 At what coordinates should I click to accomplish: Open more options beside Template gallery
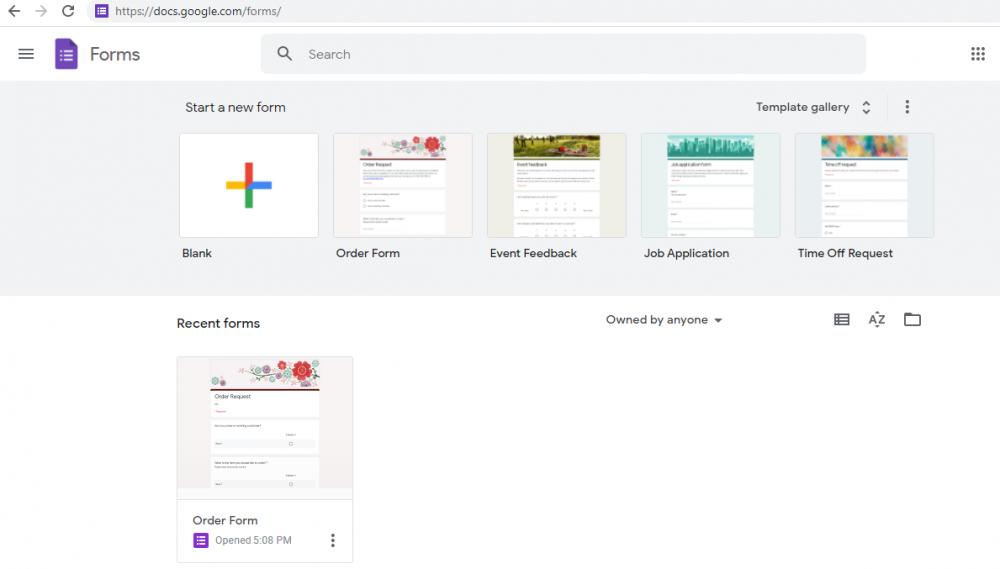(x=907, y=107)
